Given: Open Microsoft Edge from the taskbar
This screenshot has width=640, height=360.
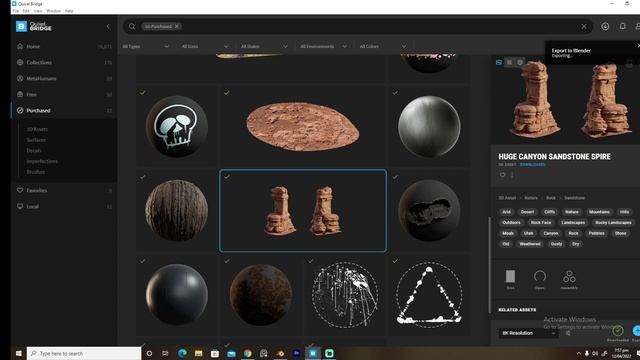Looking at the screenshot, I should (x=182, y=353).
